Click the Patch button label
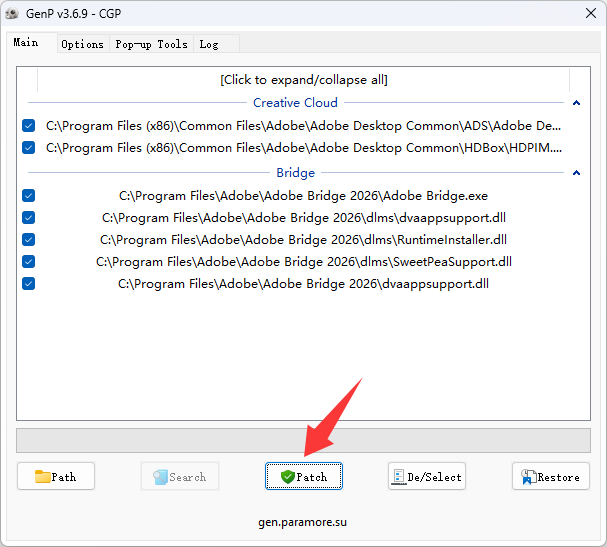Screen dimensions: 607x547 pos(312,477)
